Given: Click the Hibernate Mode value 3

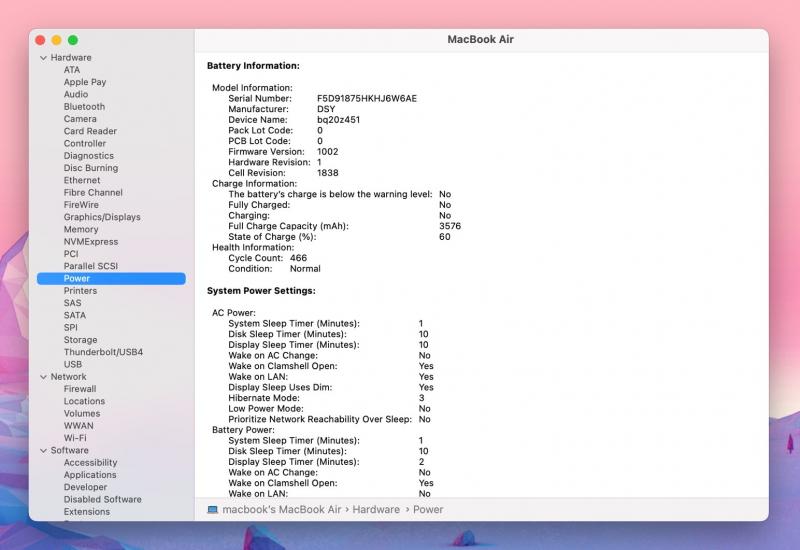Looking at the screenshot, I should tap(421, 398).
